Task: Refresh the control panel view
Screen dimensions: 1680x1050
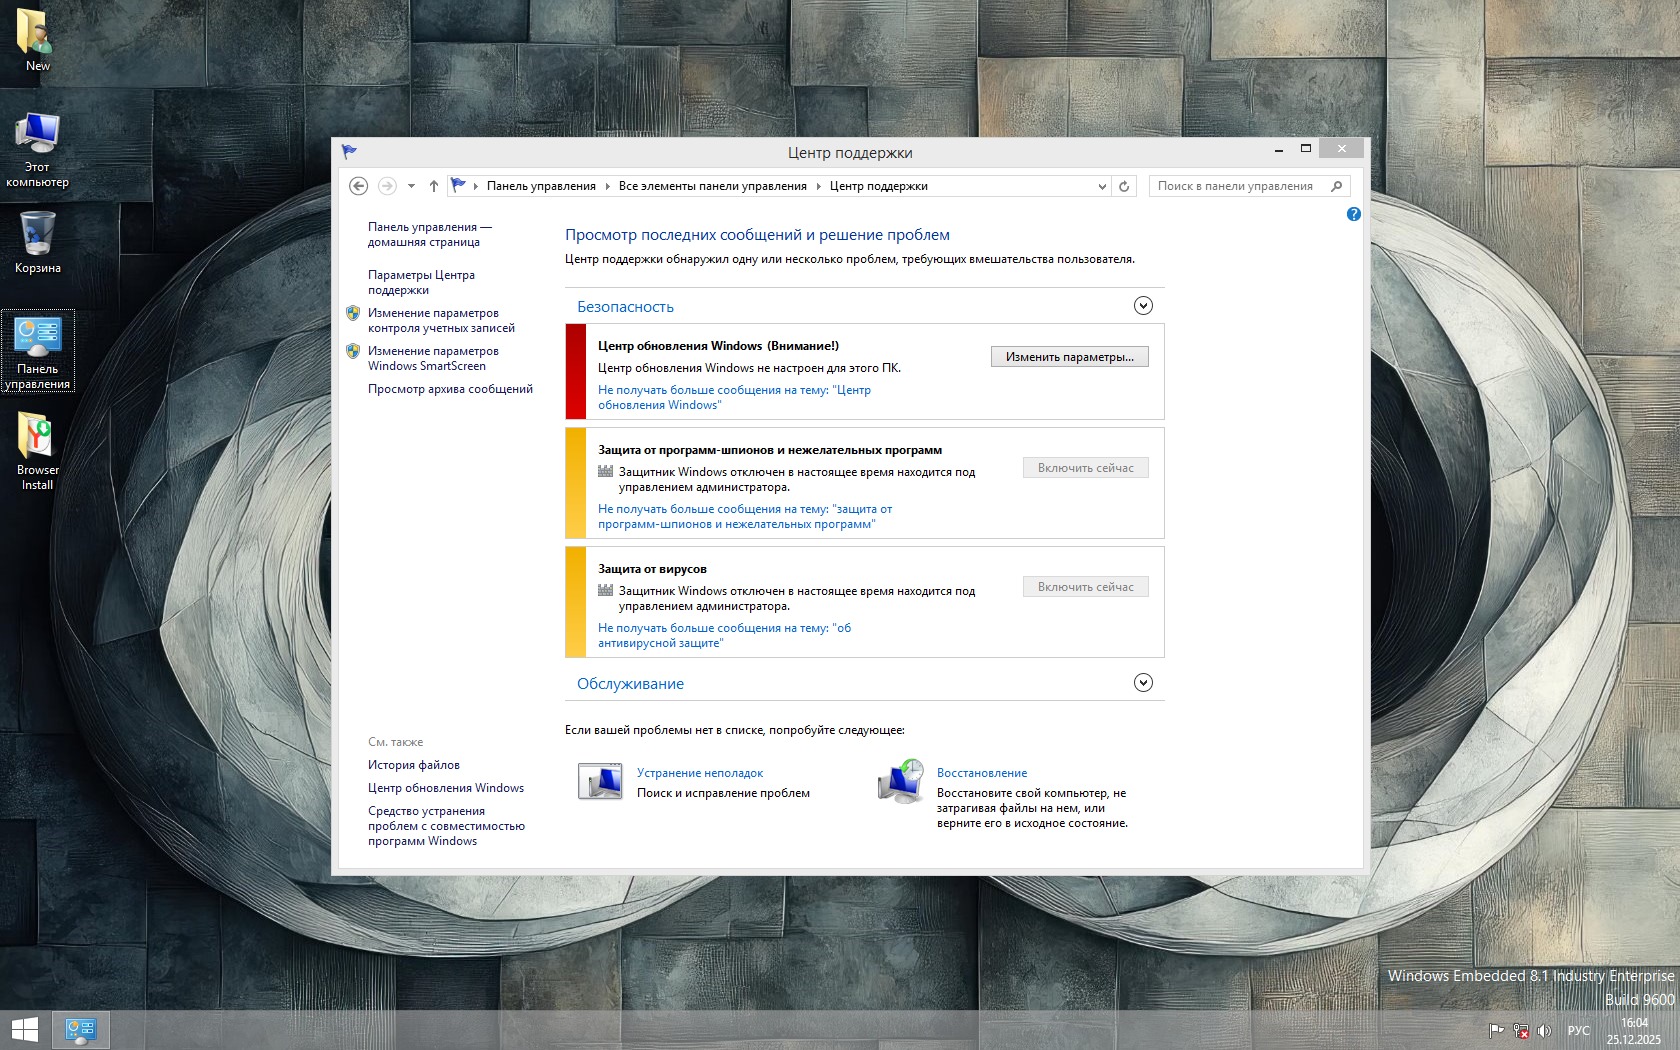Action: pyautogui.click(x=1124, y=186)
